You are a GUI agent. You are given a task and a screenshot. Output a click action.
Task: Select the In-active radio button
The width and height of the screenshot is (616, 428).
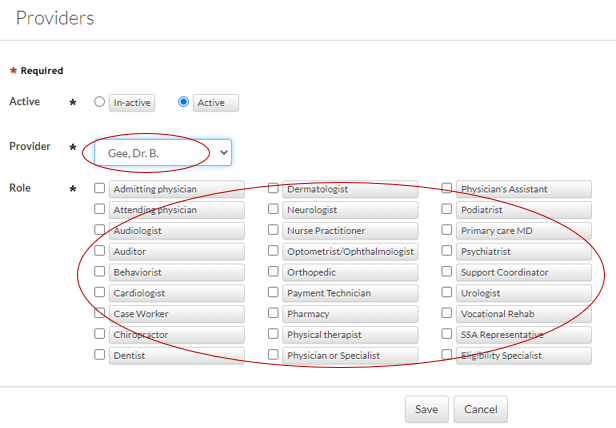pos(99,102)
